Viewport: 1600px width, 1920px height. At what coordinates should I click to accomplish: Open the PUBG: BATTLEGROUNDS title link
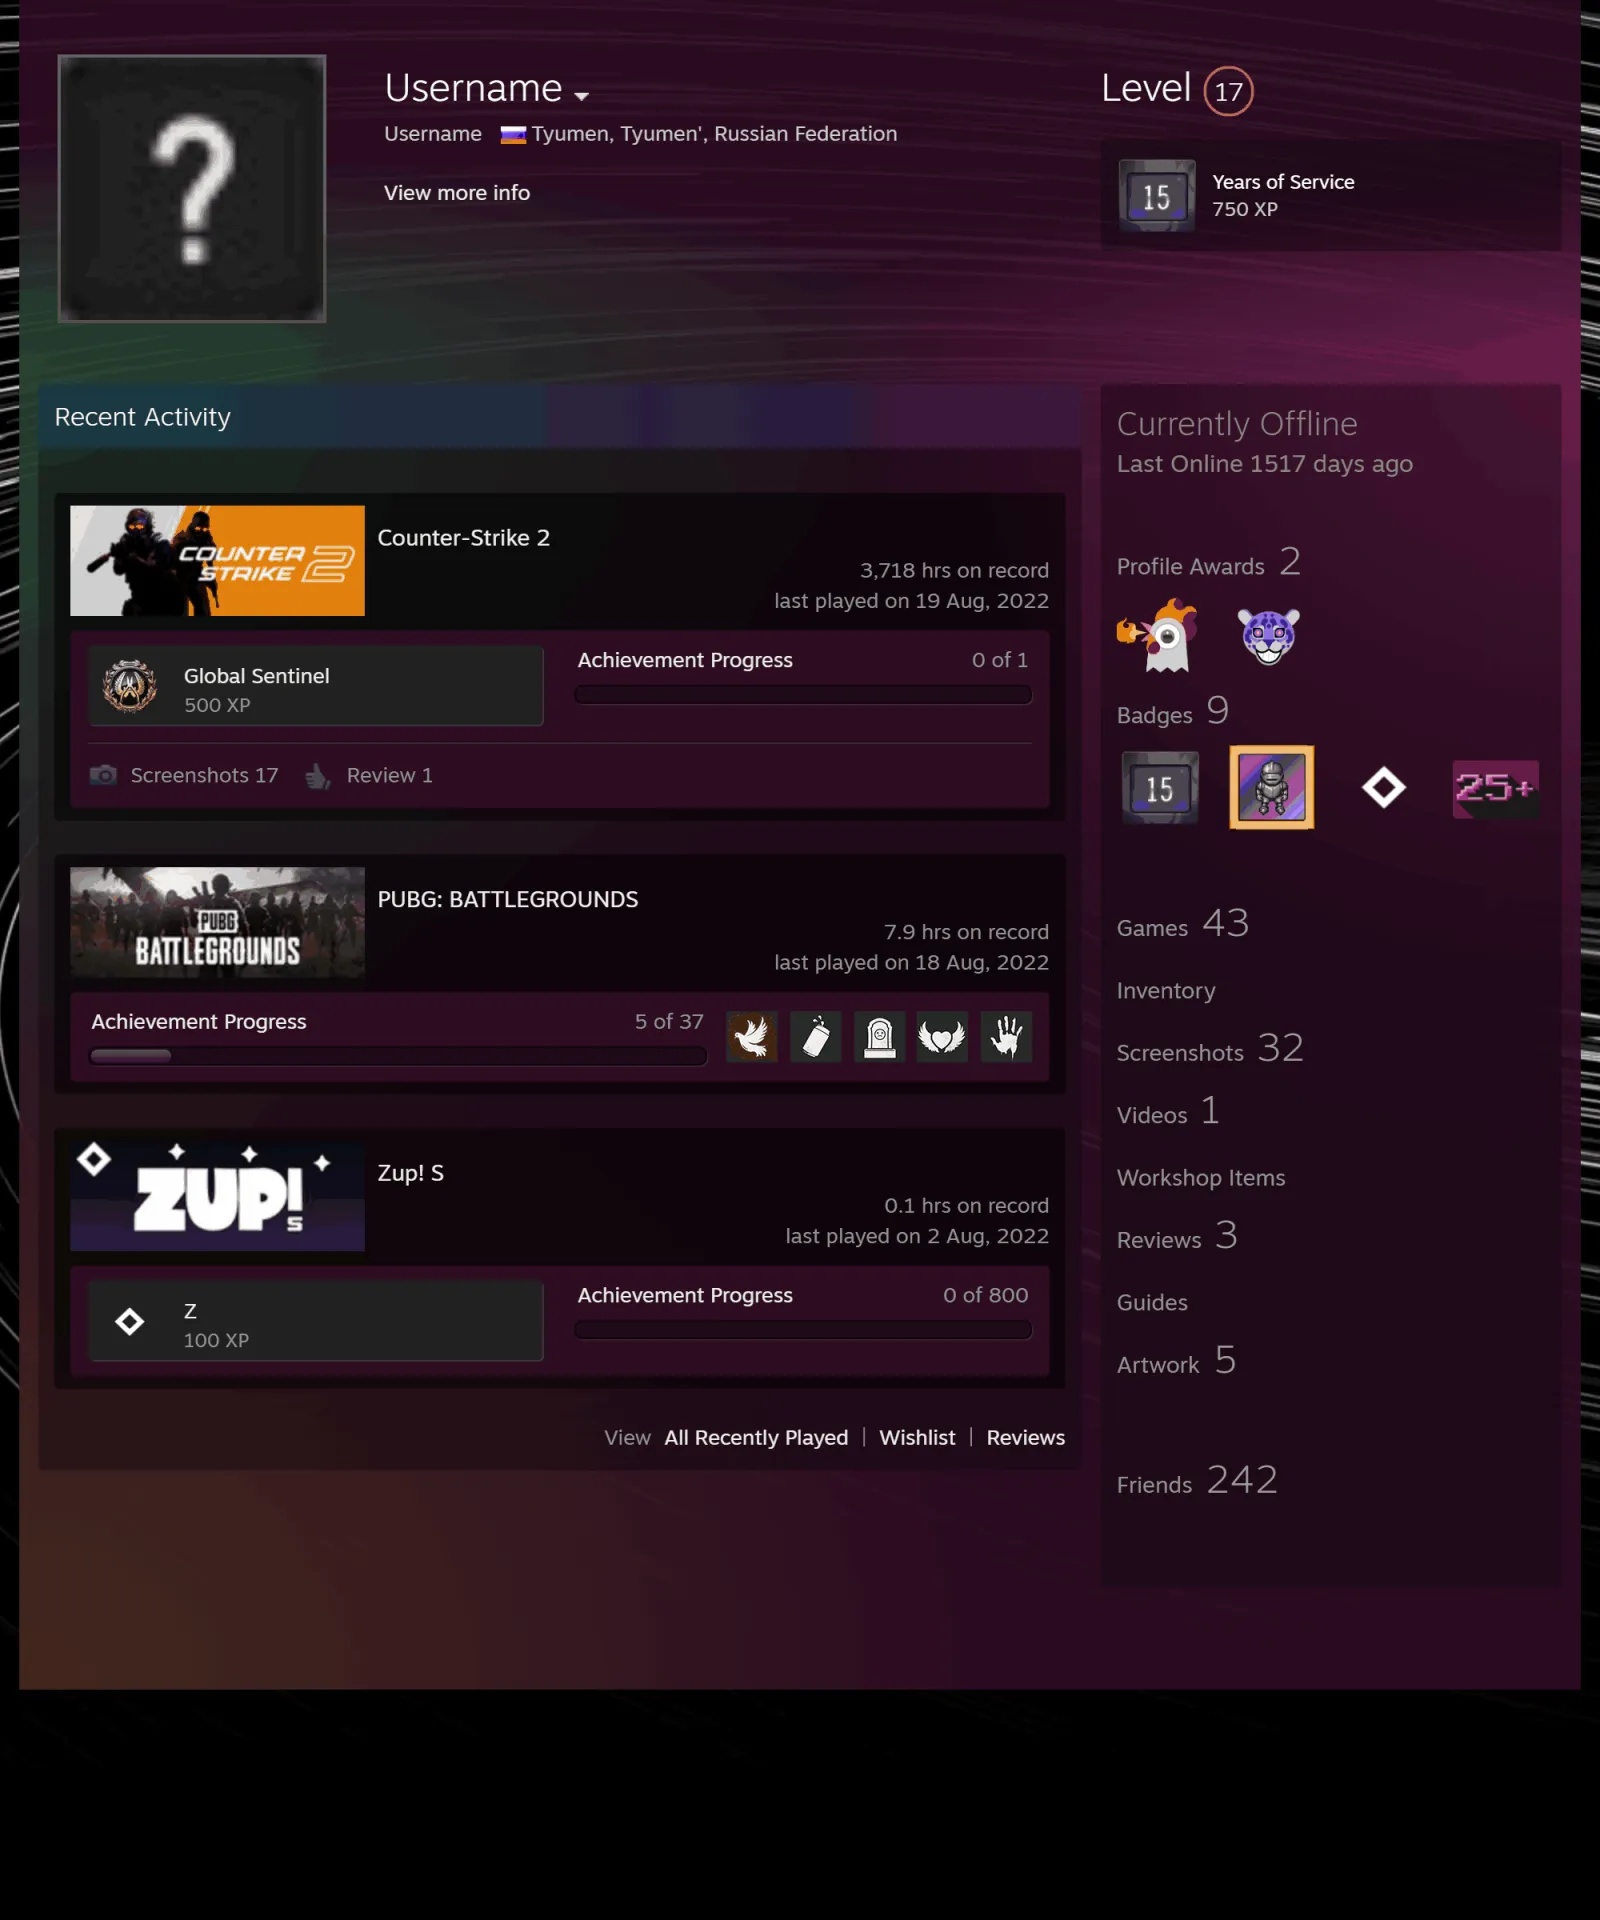click(507, 899)
